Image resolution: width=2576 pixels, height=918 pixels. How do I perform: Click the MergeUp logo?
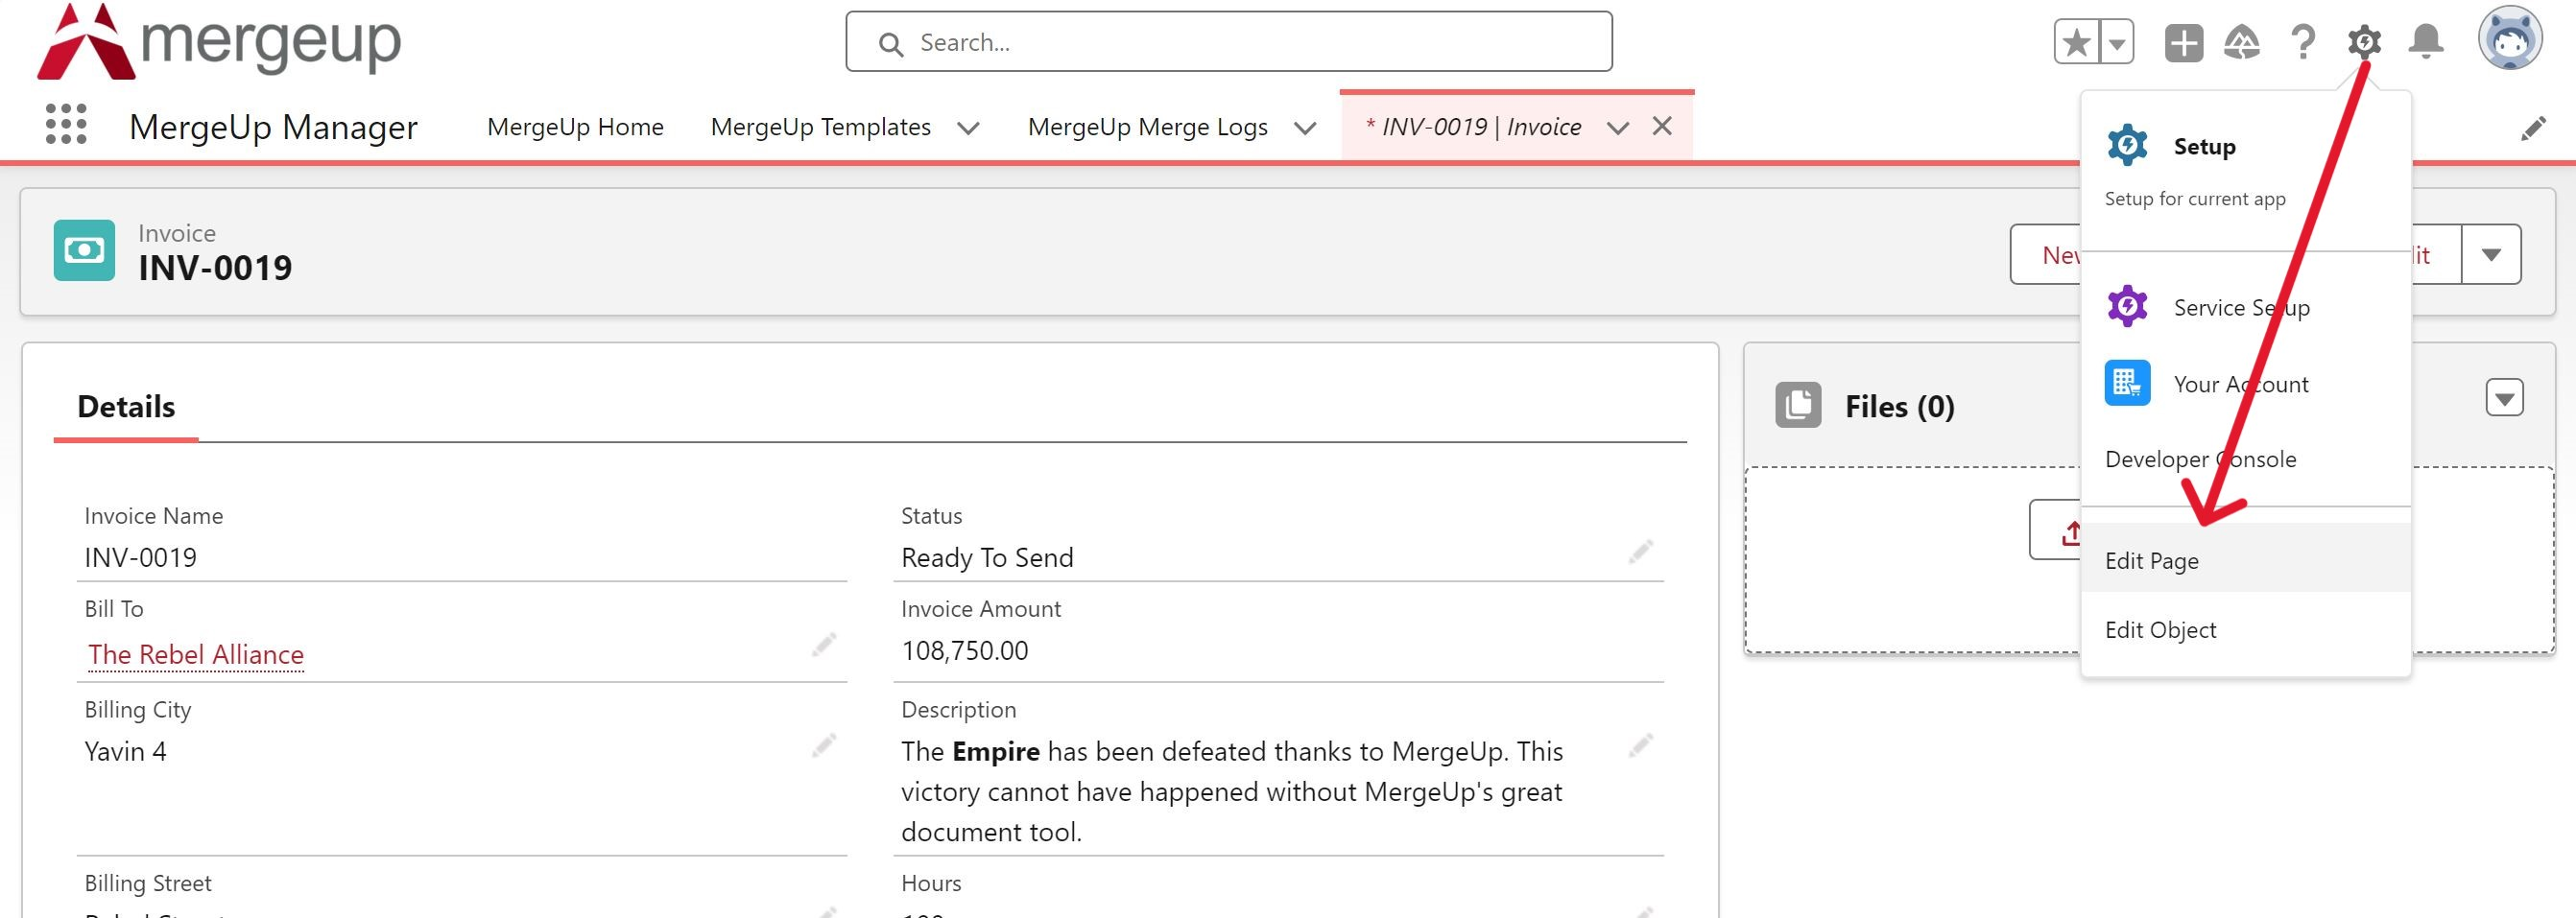tap(219, 41)
